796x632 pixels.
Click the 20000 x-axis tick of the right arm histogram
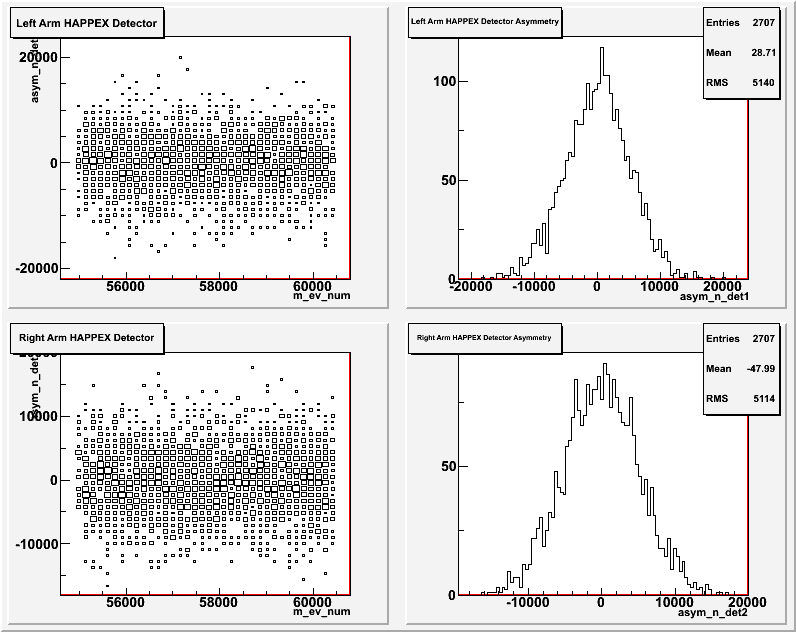[x=746, y=603]
